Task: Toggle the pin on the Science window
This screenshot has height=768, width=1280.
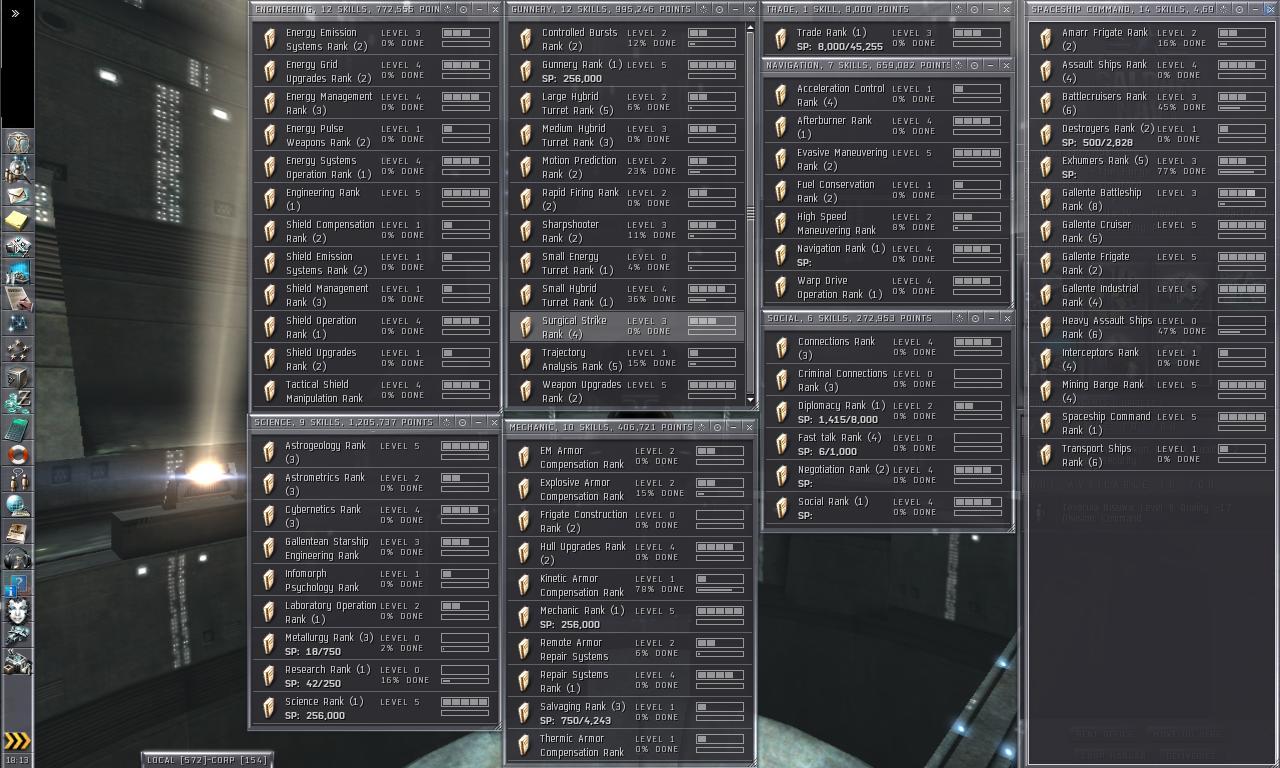Action: pos(446,422)
